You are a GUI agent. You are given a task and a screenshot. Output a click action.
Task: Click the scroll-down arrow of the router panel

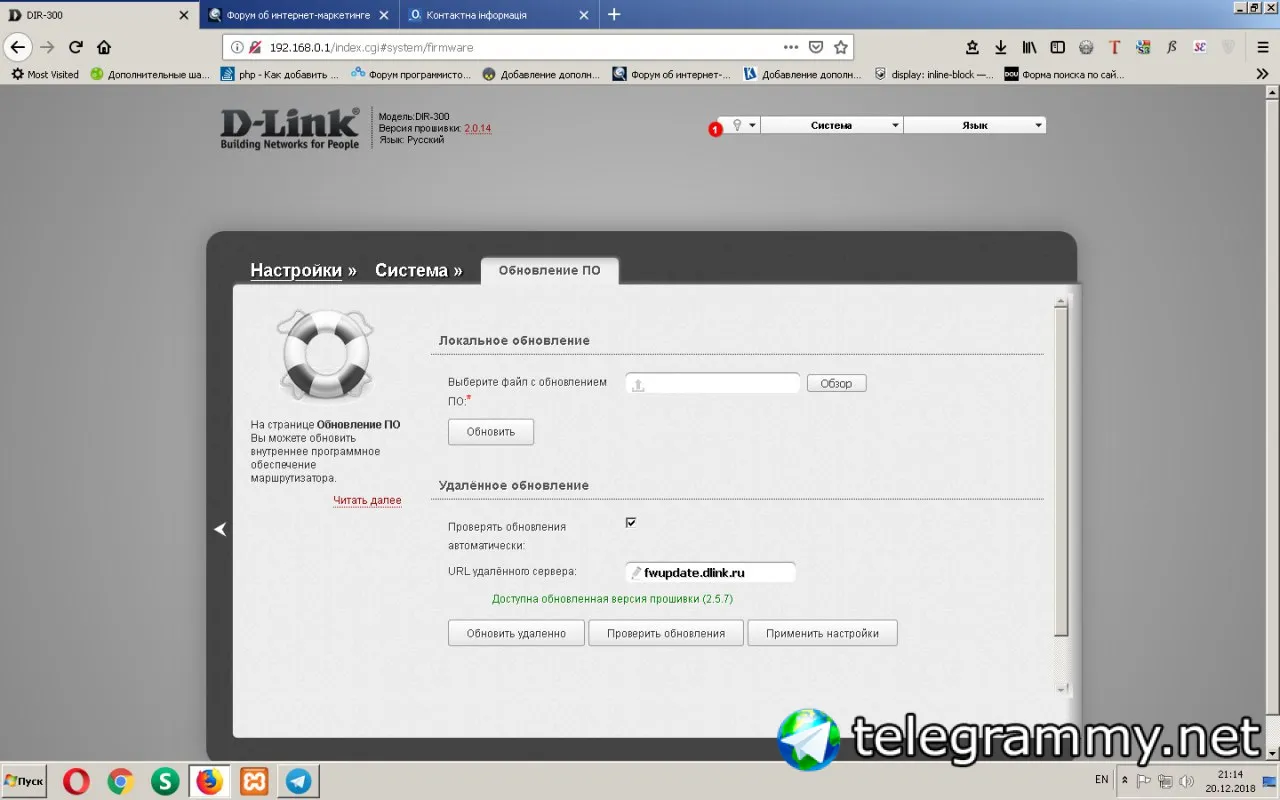1061,688
